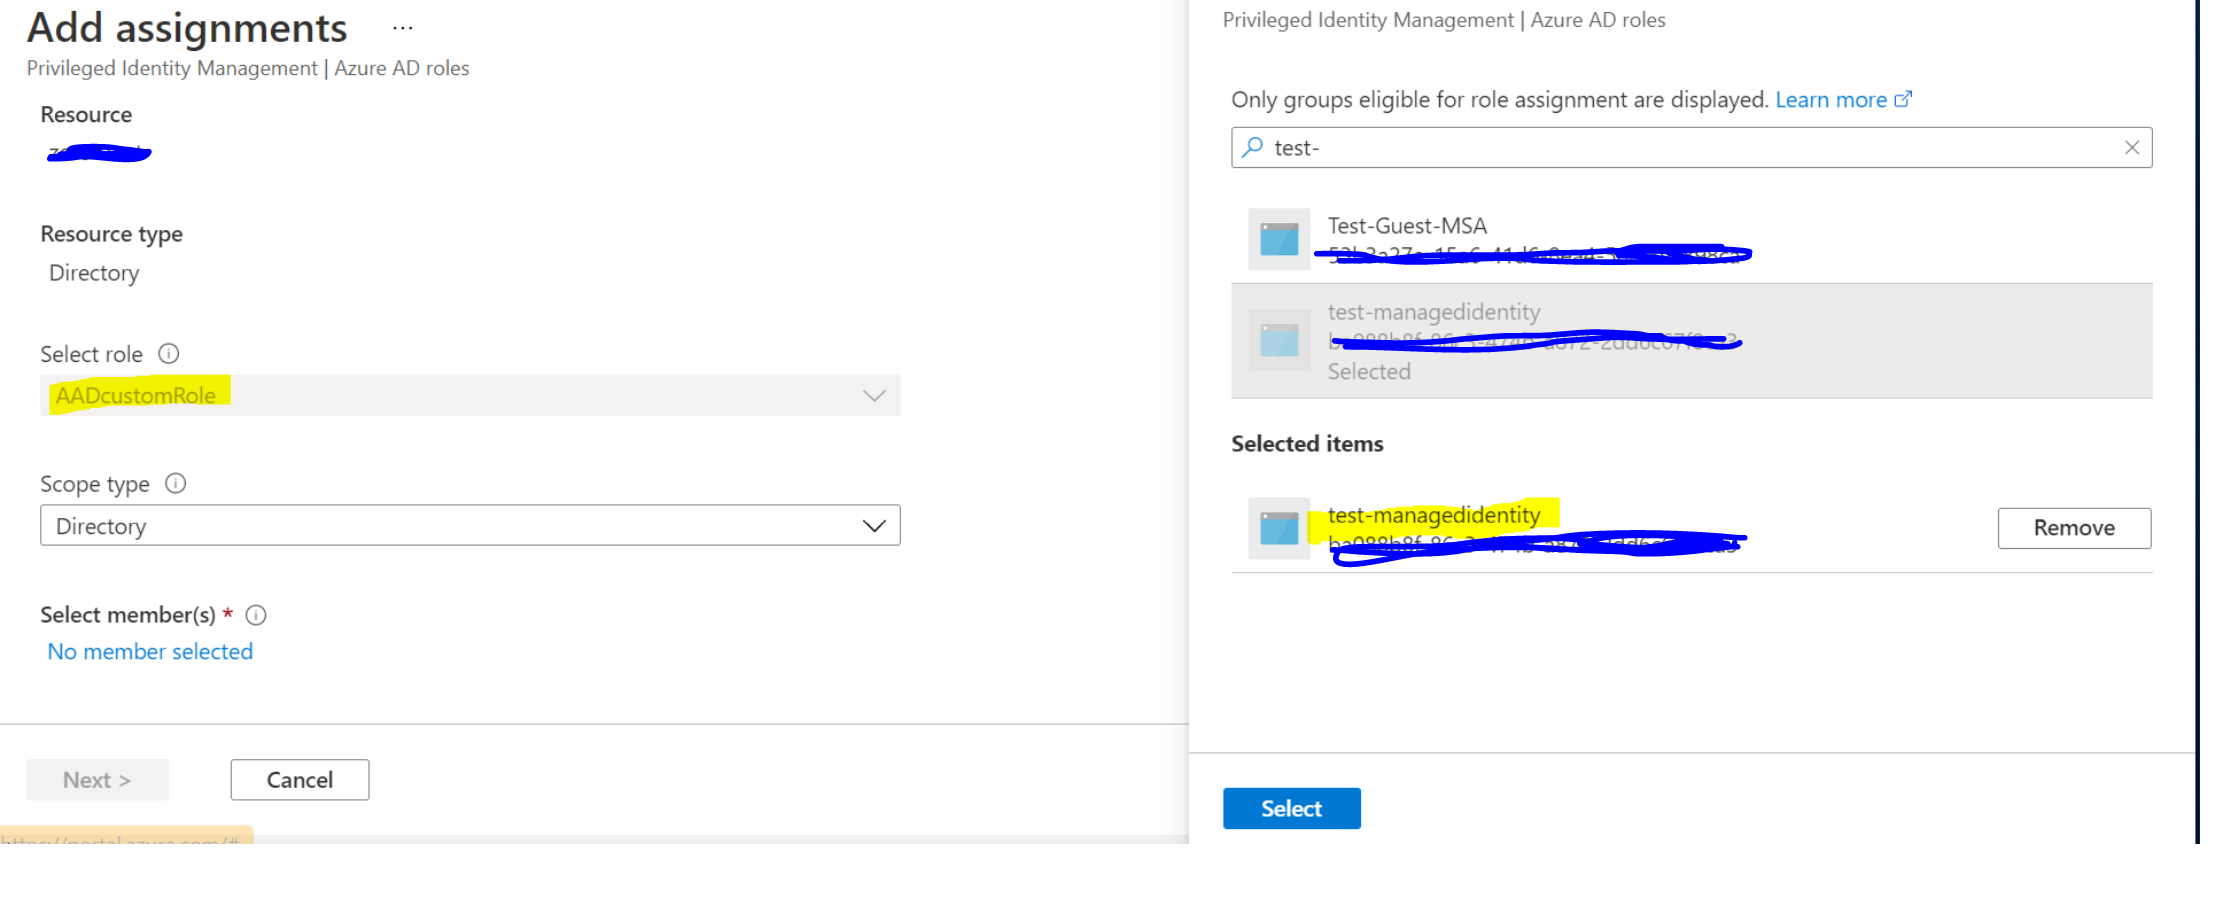Open the No member selected link

tap(150, 651)
